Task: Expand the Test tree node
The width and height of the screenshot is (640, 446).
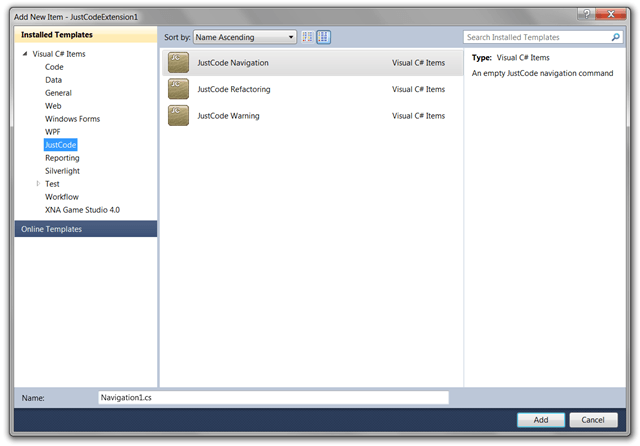Action: (38, 184)
